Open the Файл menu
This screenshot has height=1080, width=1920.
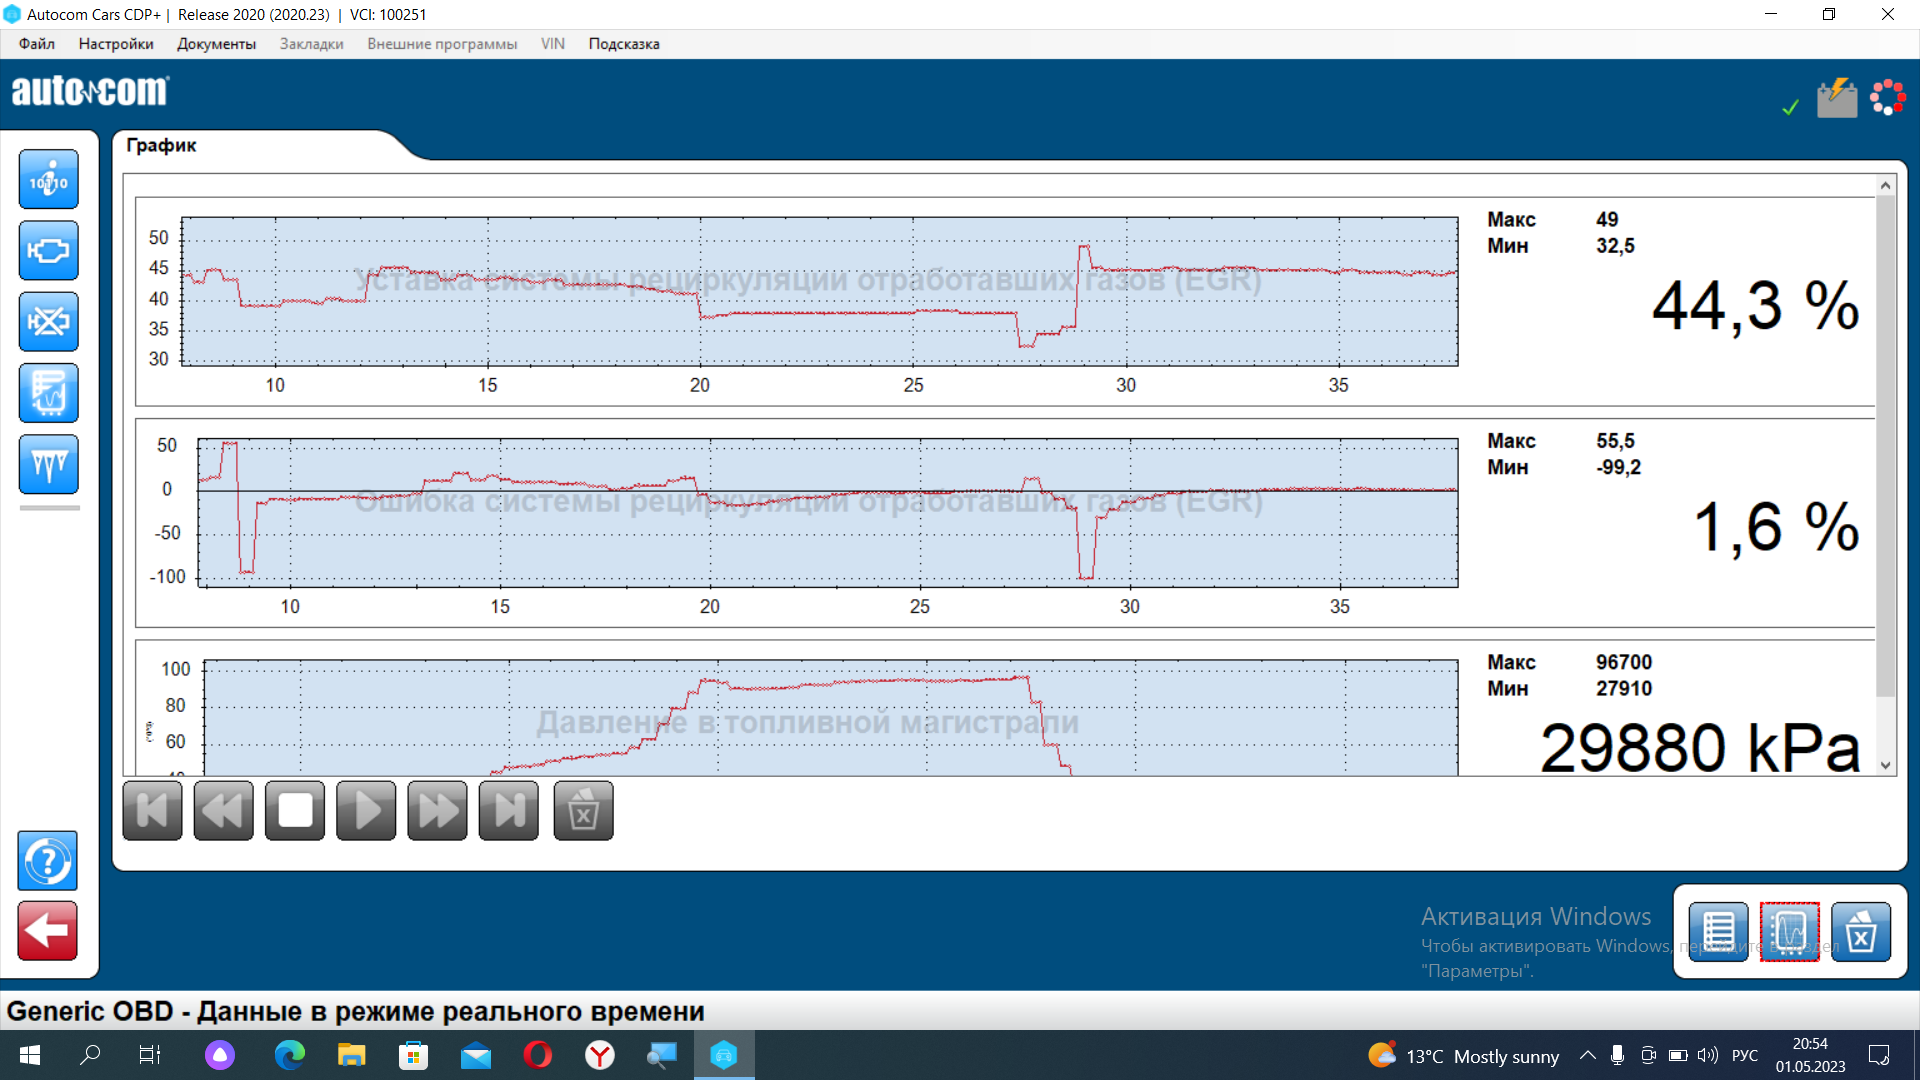(37, 44)
